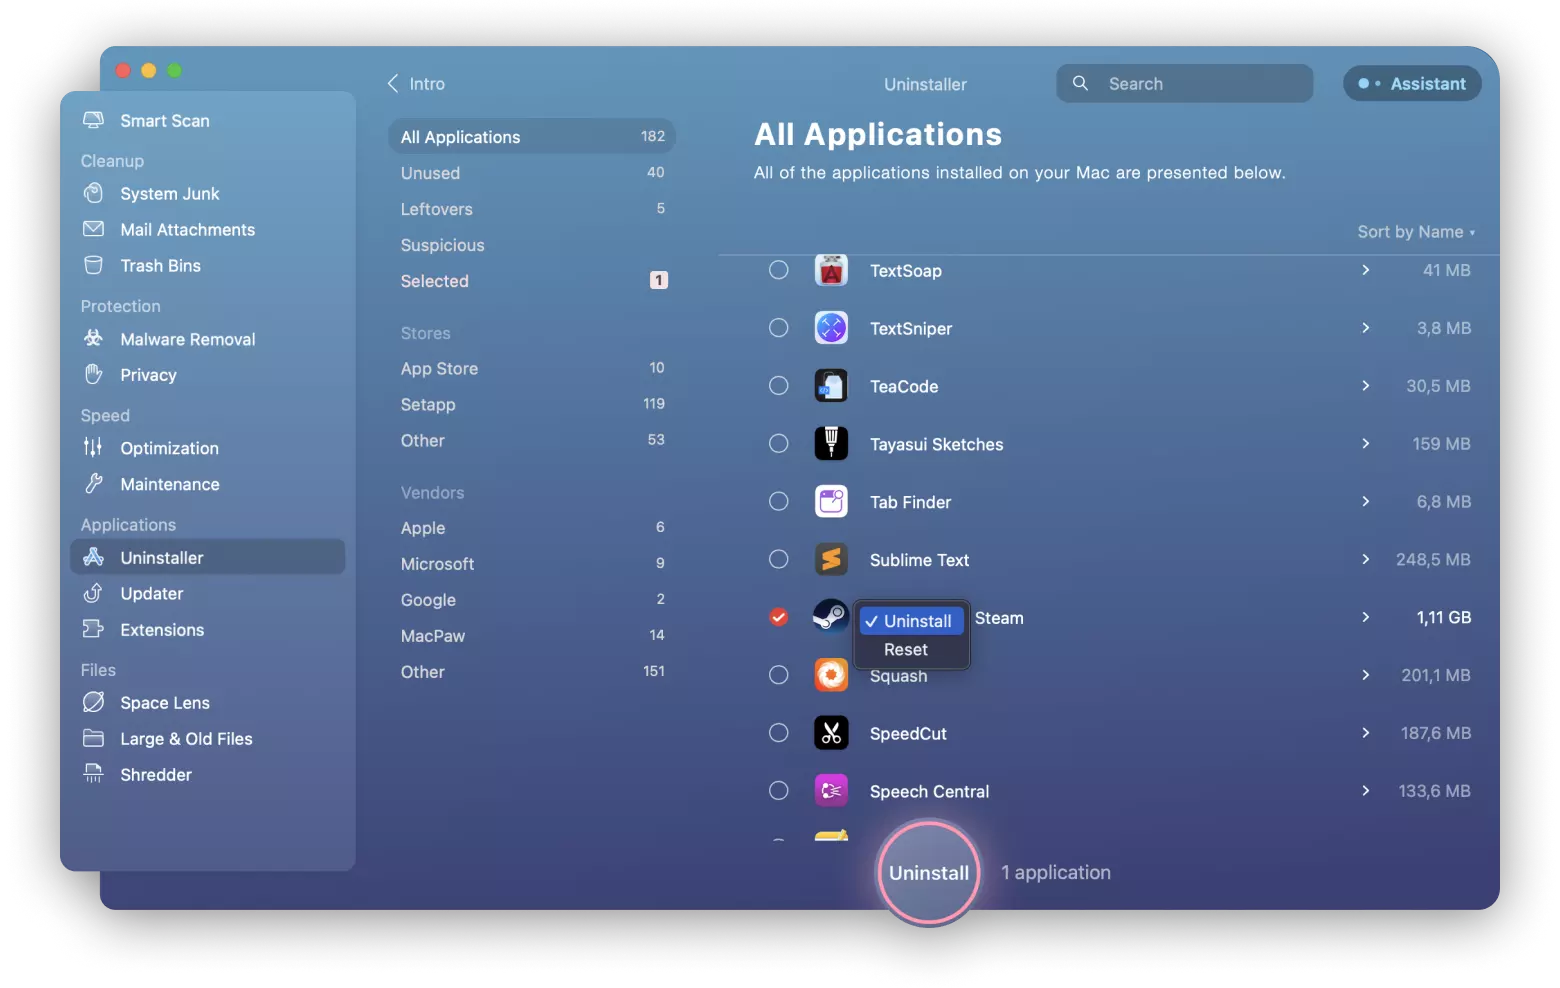This screenshot has height=988, width=1560.
Task: Expand Sublime Text details chevron
Action: click(1366, 559)
